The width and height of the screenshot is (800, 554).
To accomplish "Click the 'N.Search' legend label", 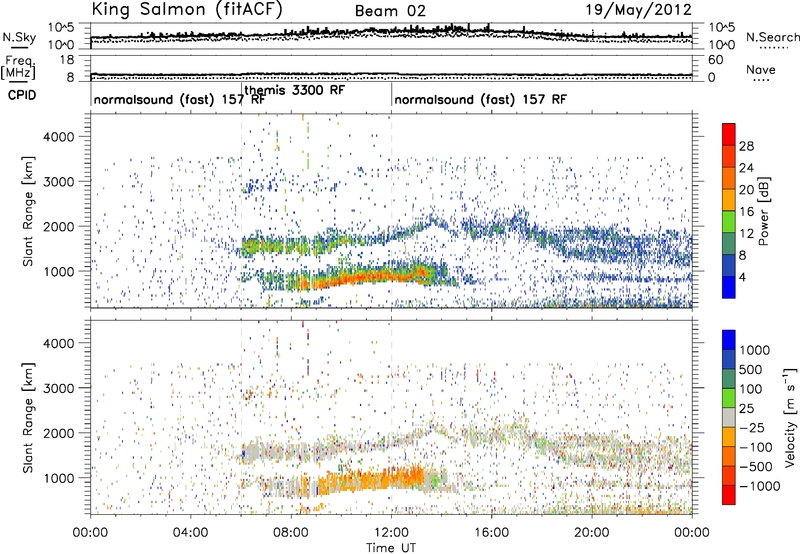I will pos(772,37).
